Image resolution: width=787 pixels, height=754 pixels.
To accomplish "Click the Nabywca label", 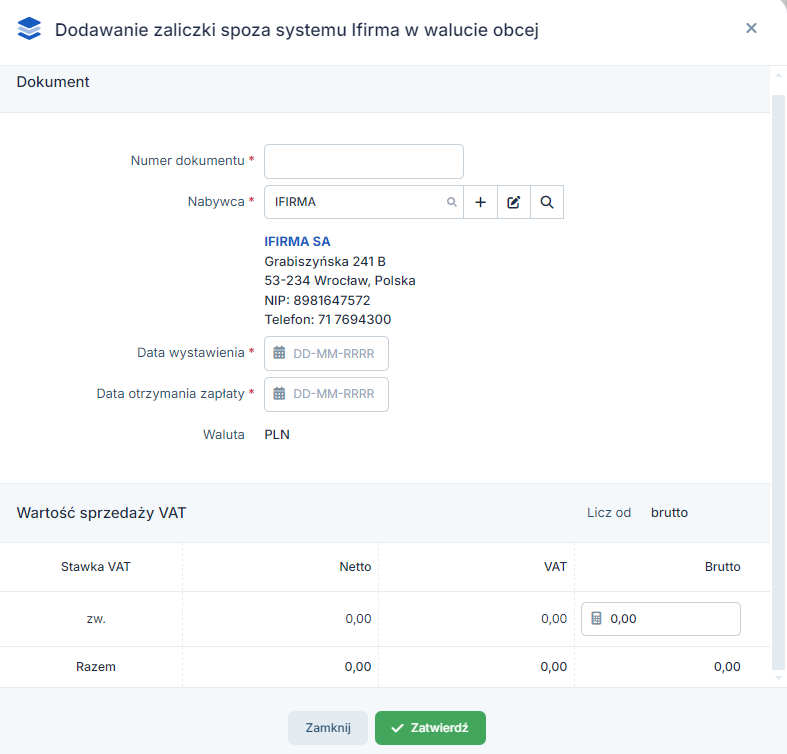I will [x=216, y=202].
